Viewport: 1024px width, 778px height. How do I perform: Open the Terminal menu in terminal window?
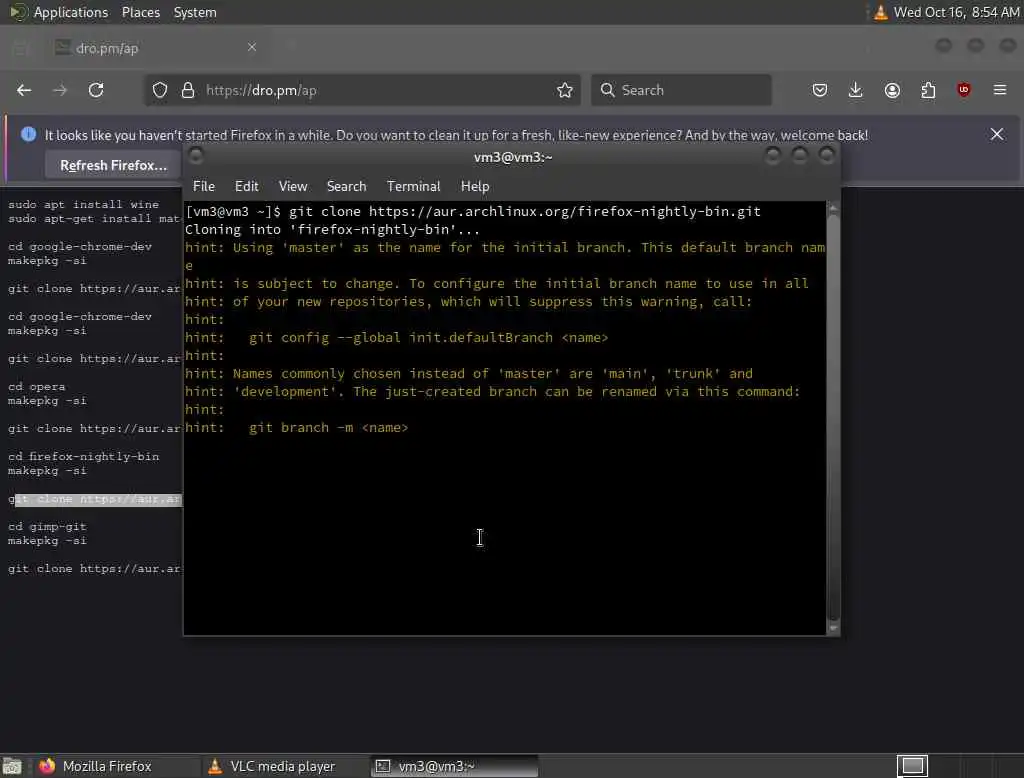coord(413,186)
